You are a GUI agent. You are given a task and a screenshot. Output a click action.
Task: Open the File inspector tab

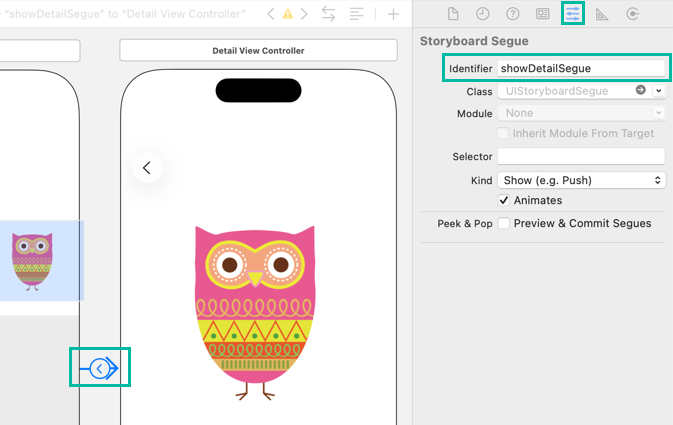coord(453,14)
